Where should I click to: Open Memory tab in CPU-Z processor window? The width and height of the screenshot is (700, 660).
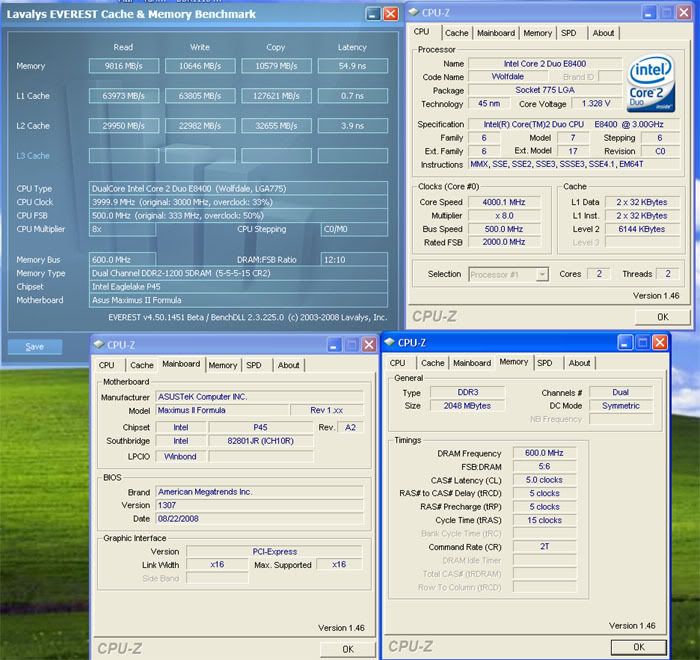tap(538, 33)
